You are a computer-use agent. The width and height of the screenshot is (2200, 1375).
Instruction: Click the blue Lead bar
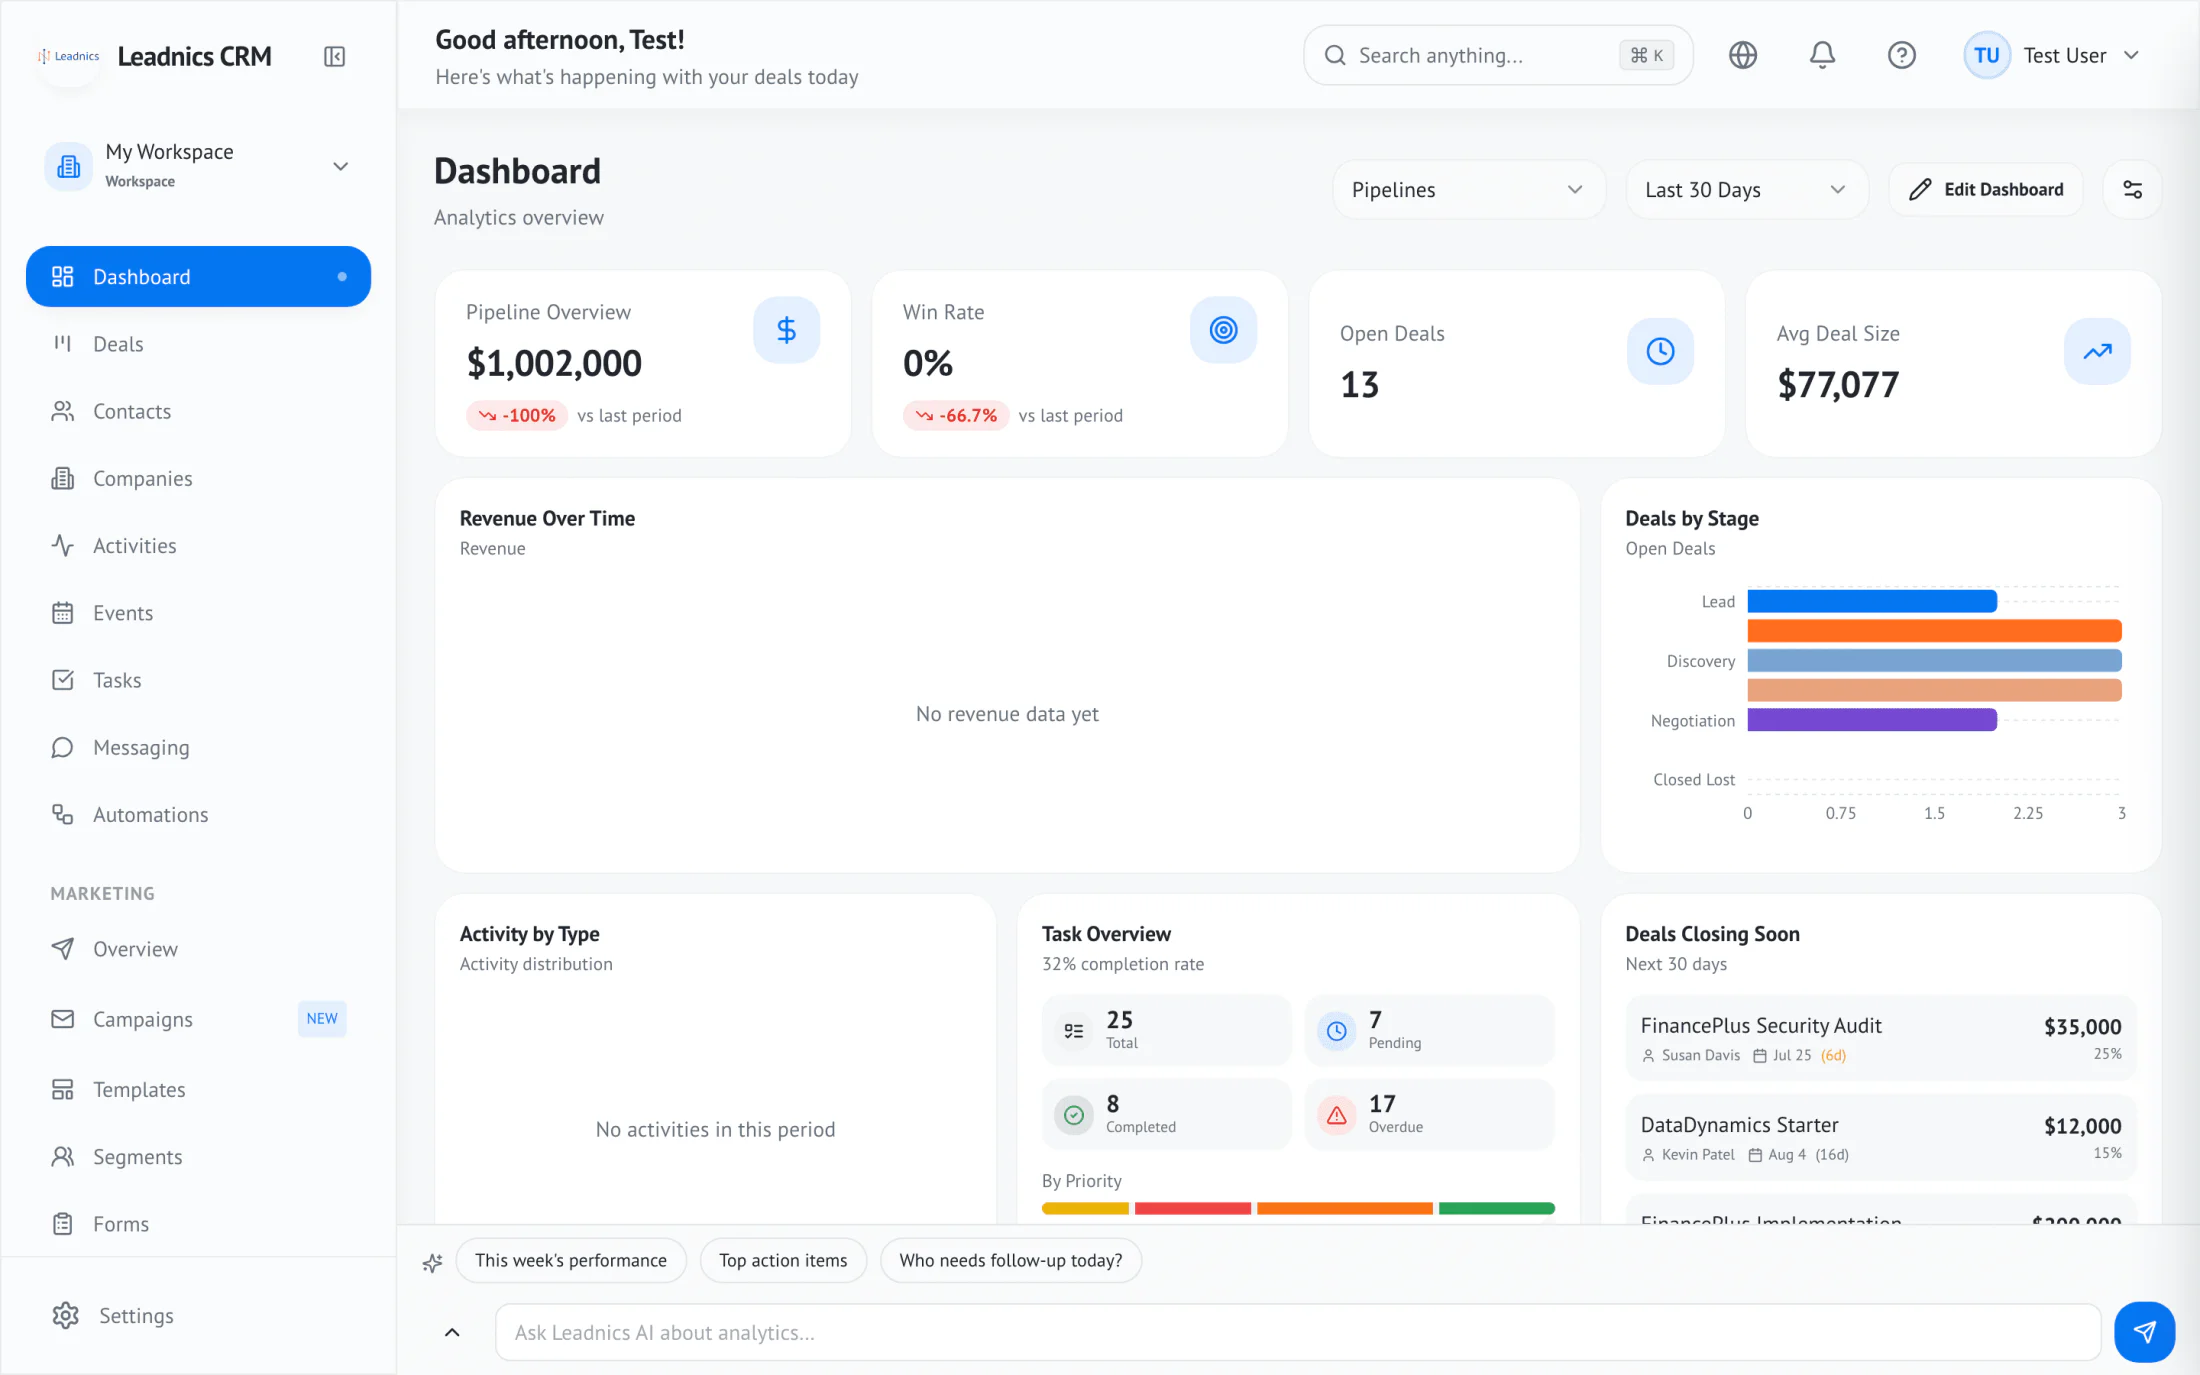pos(1872,601)
